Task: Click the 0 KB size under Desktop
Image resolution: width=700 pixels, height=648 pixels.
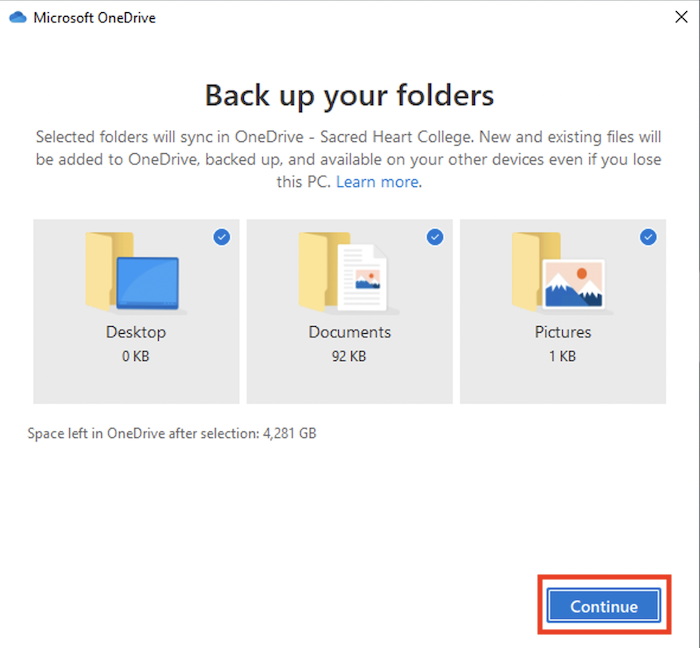Action: 136,356
